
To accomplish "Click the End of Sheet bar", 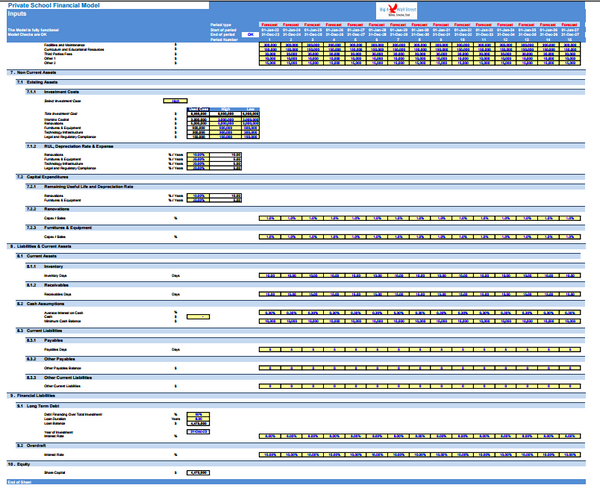I will pyautogui.click(x=20, y=483).
